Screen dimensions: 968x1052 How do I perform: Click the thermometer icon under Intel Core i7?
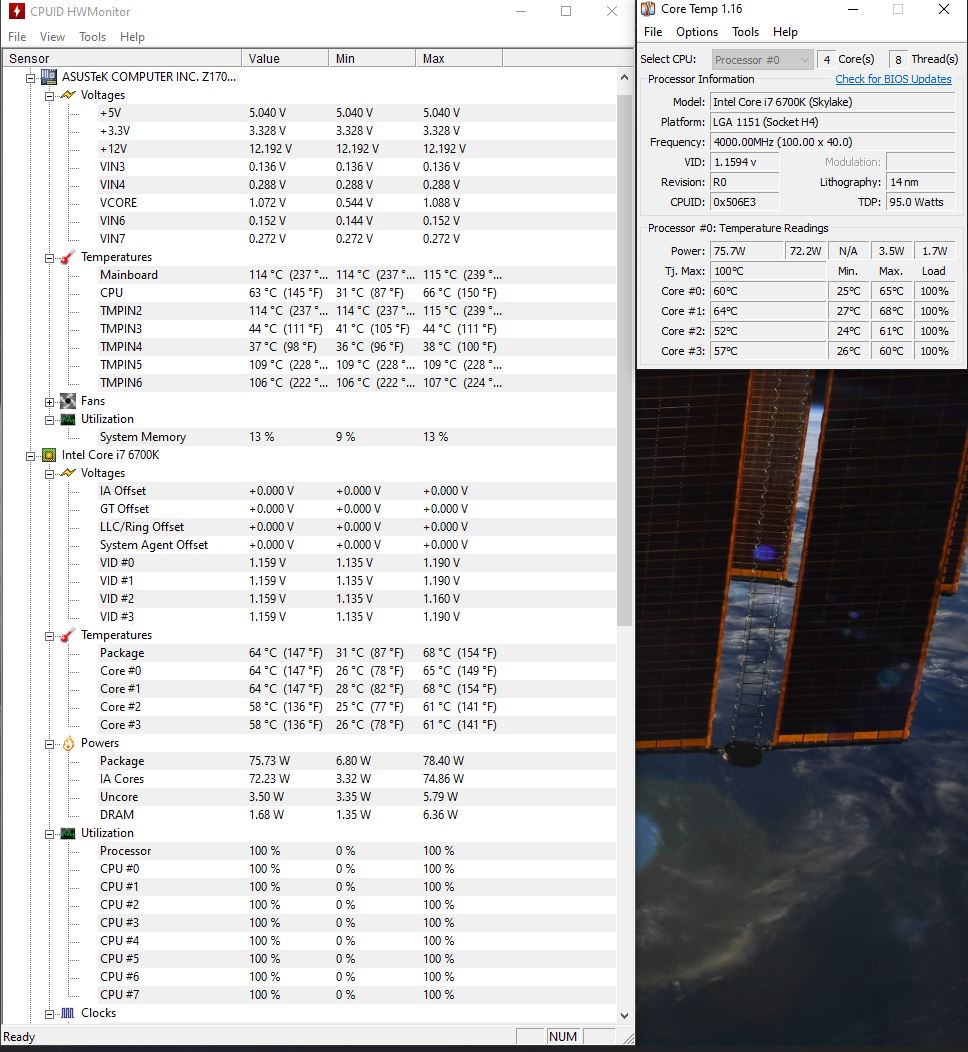[x=68, y=635]
